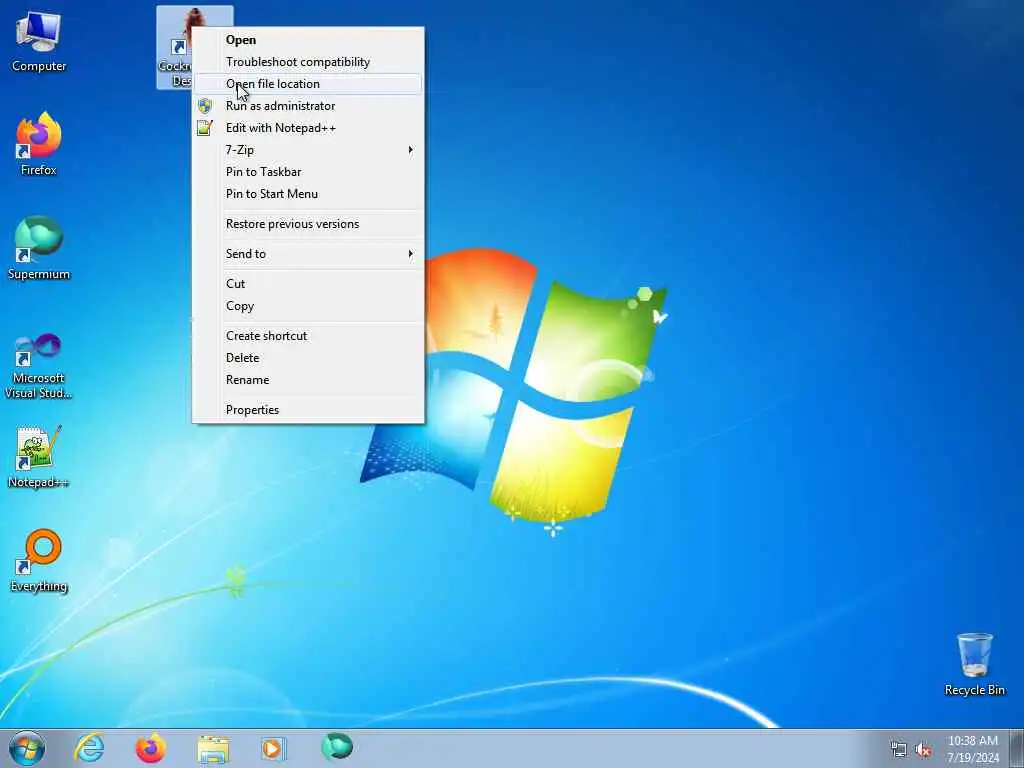Choose Pin to Start Menu

(308, 194)
